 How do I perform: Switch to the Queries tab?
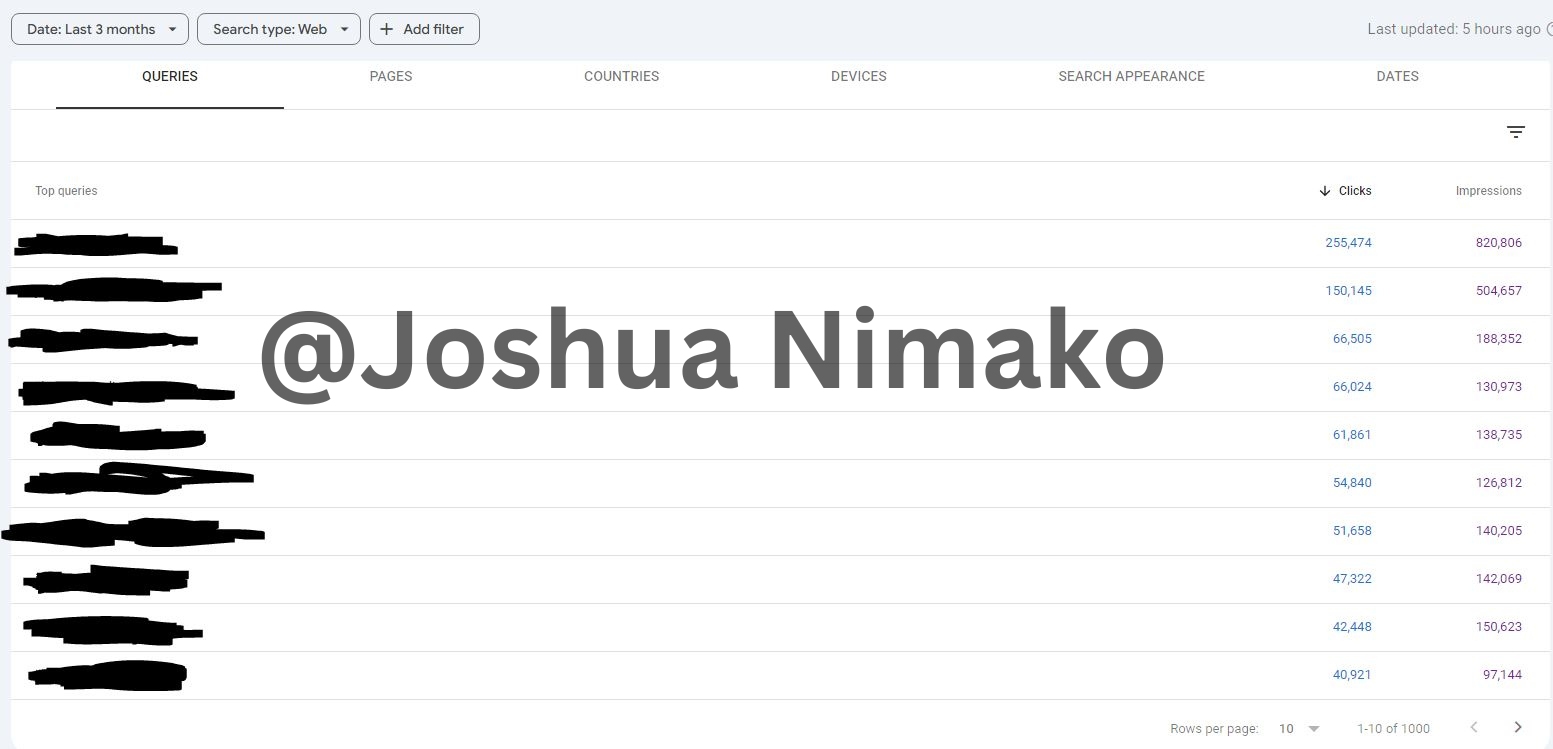170,76
